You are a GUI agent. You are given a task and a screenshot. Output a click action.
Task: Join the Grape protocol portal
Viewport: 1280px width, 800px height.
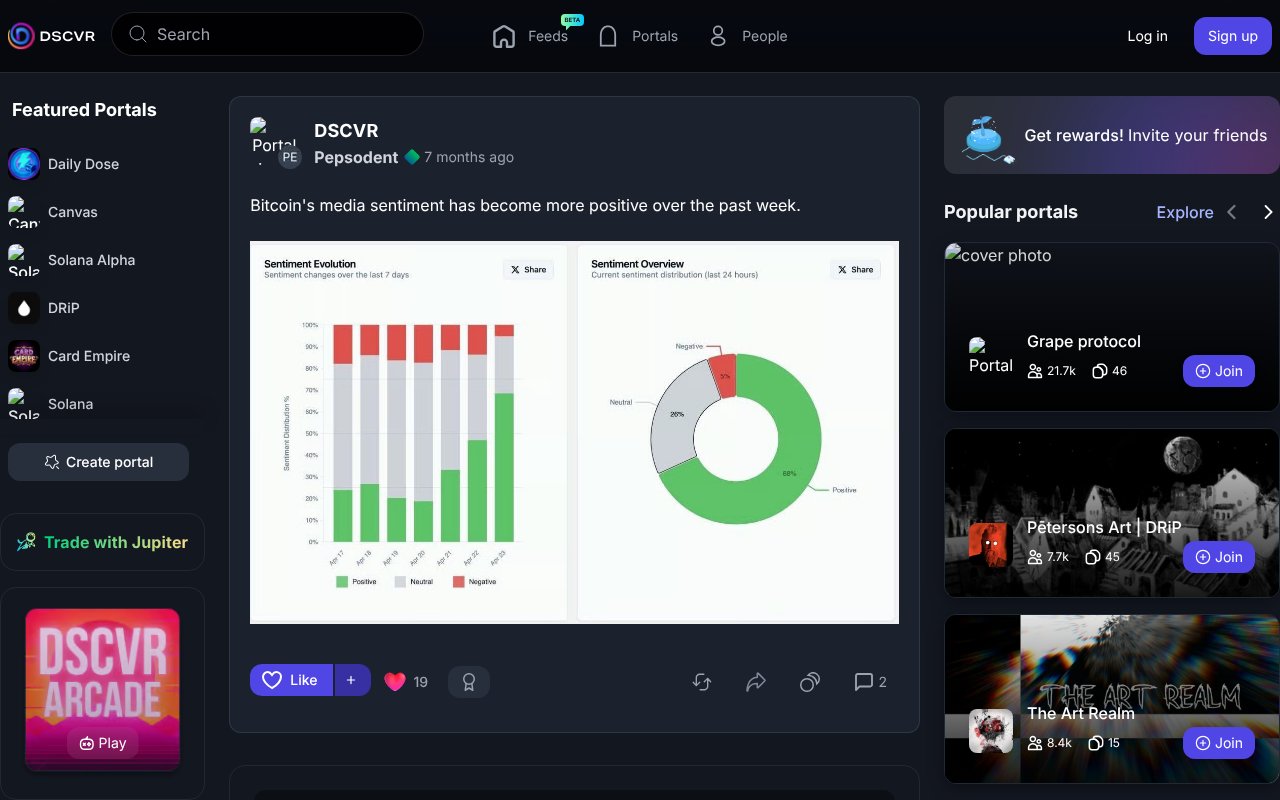point(1218,370)
